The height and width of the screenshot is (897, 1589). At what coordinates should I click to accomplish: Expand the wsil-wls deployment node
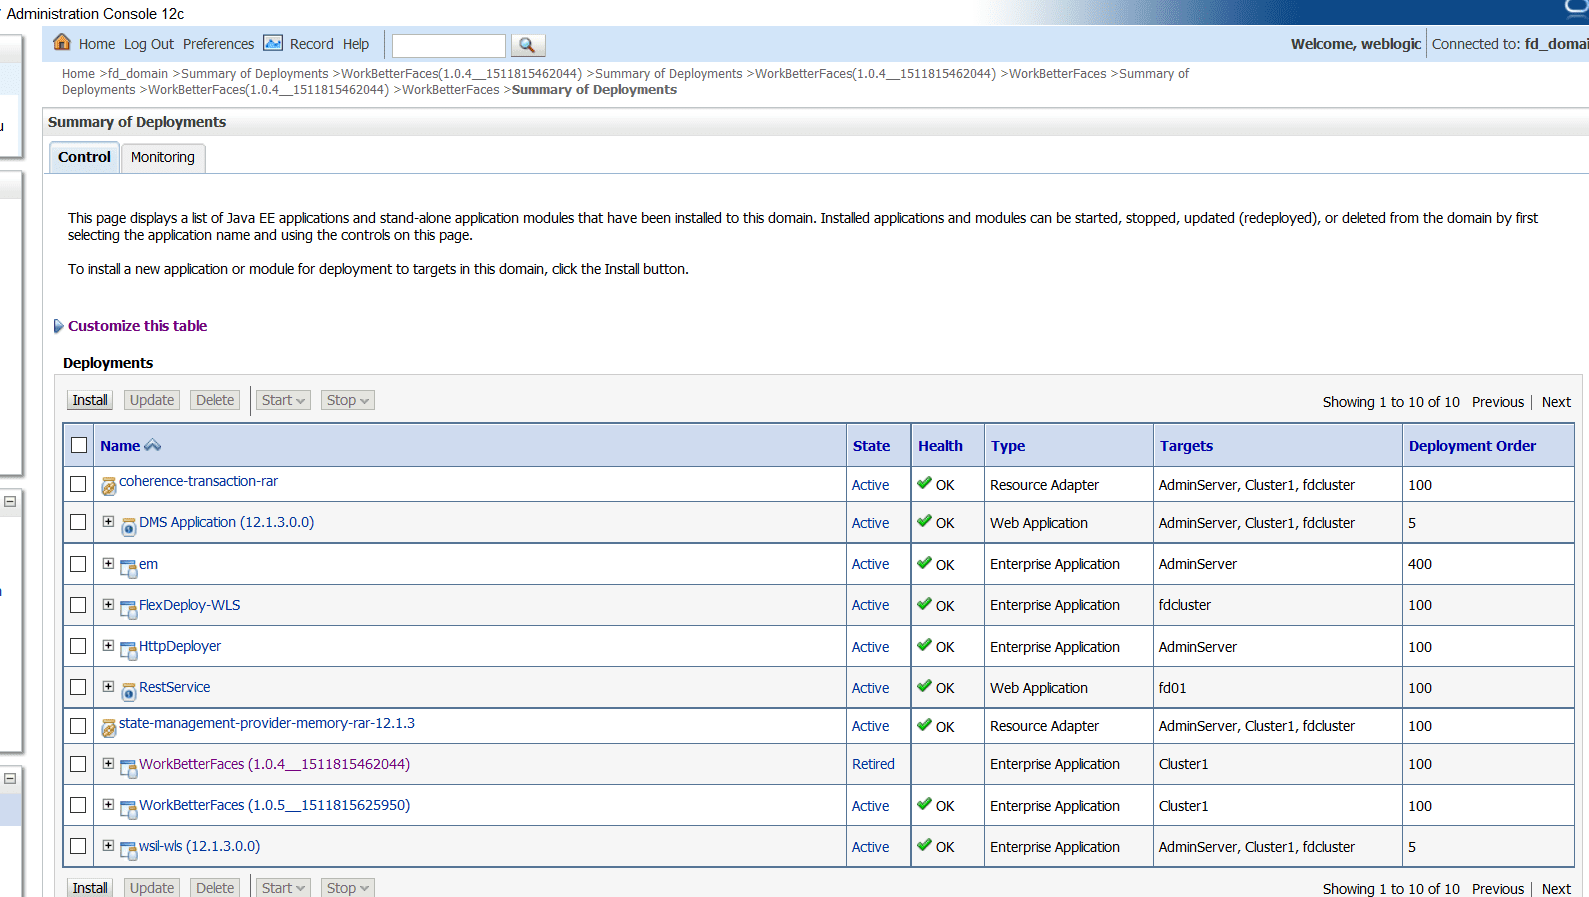click(x=108, y=845)
